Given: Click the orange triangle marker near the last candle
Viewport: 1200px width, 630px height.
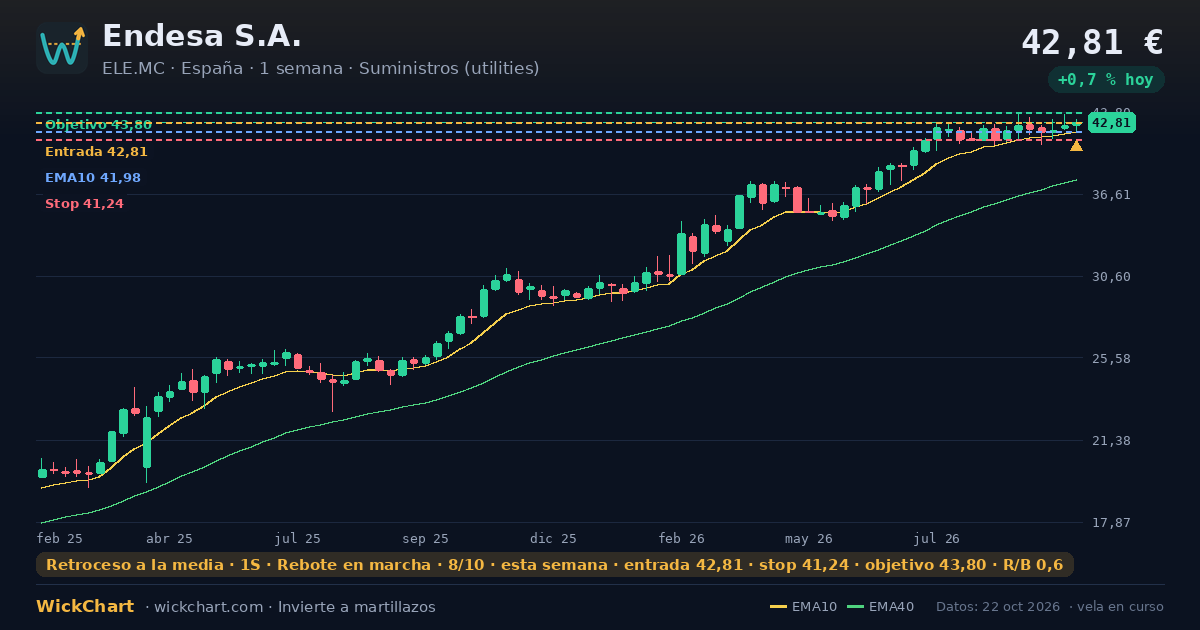Looking at the screenshot, I should (x=1076, y=146).
